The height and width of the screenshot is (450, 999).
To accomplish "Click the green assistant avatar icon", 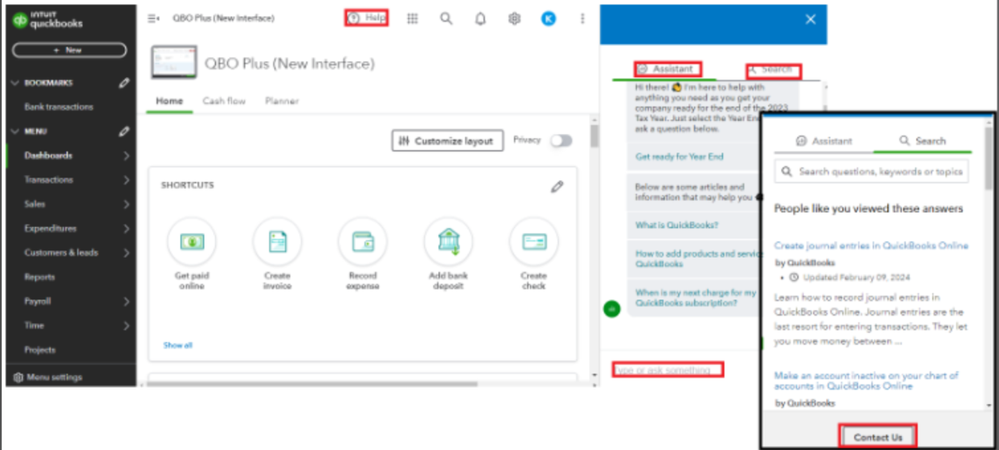I will click(612, 309).
